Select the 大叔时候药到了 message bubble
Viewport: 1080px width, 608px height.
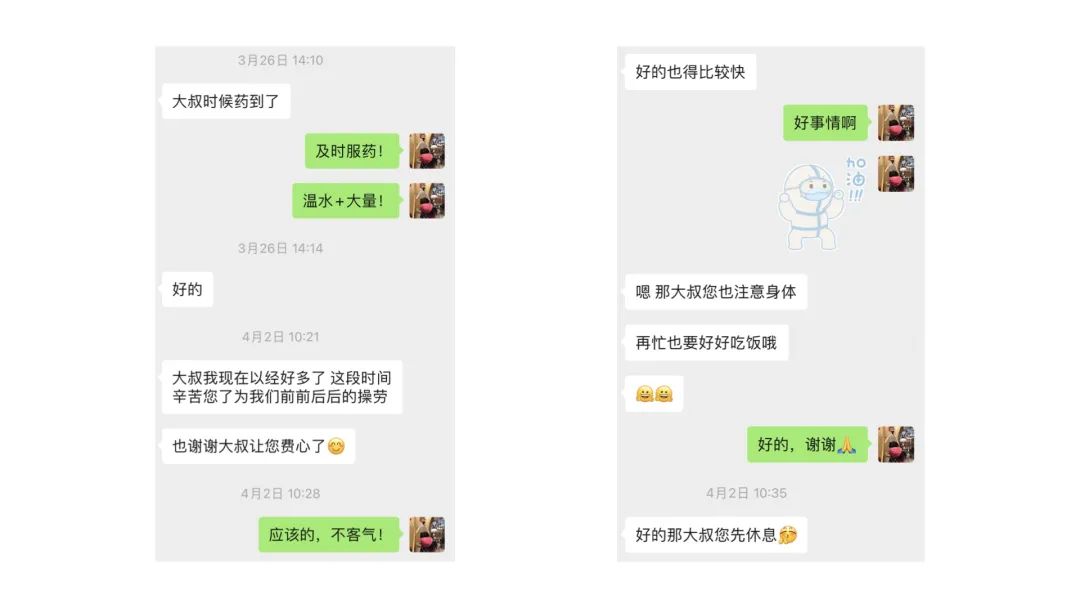pyautogui.click(x=226, y=101)
